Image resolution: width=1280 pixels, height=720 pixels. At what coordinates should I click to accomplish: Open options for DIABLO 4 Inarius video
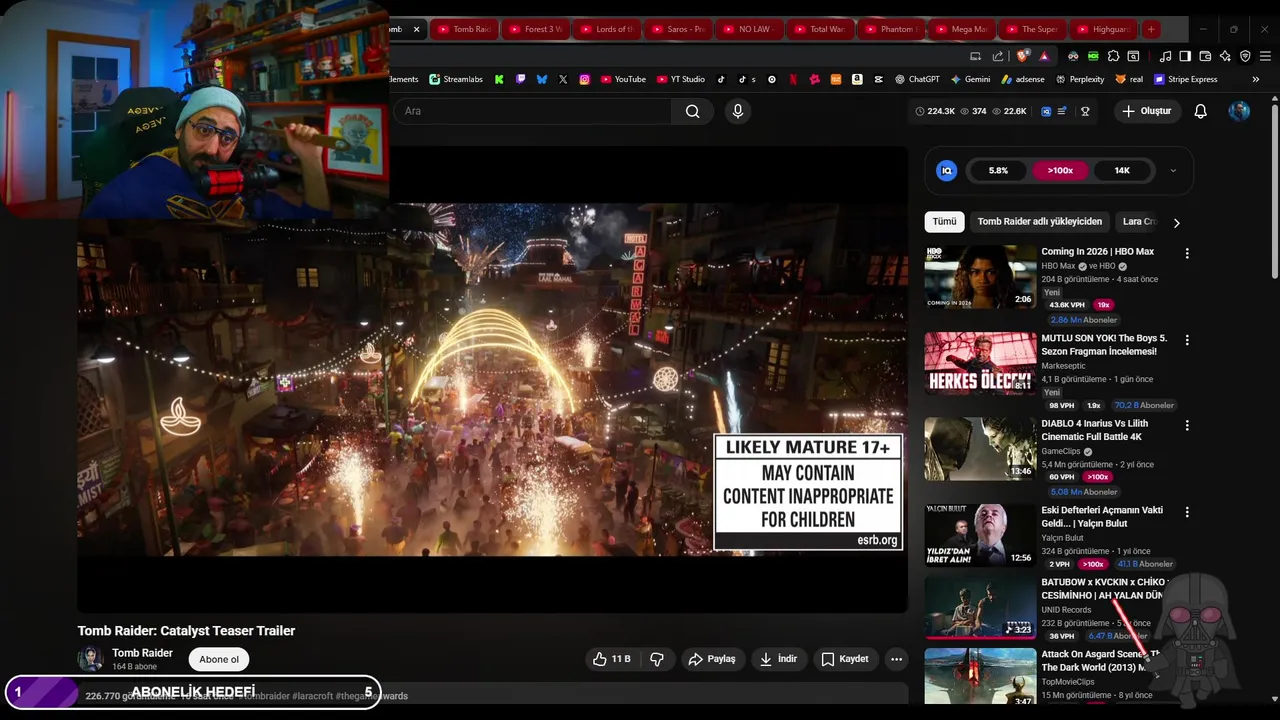(x=1187, y=425)
